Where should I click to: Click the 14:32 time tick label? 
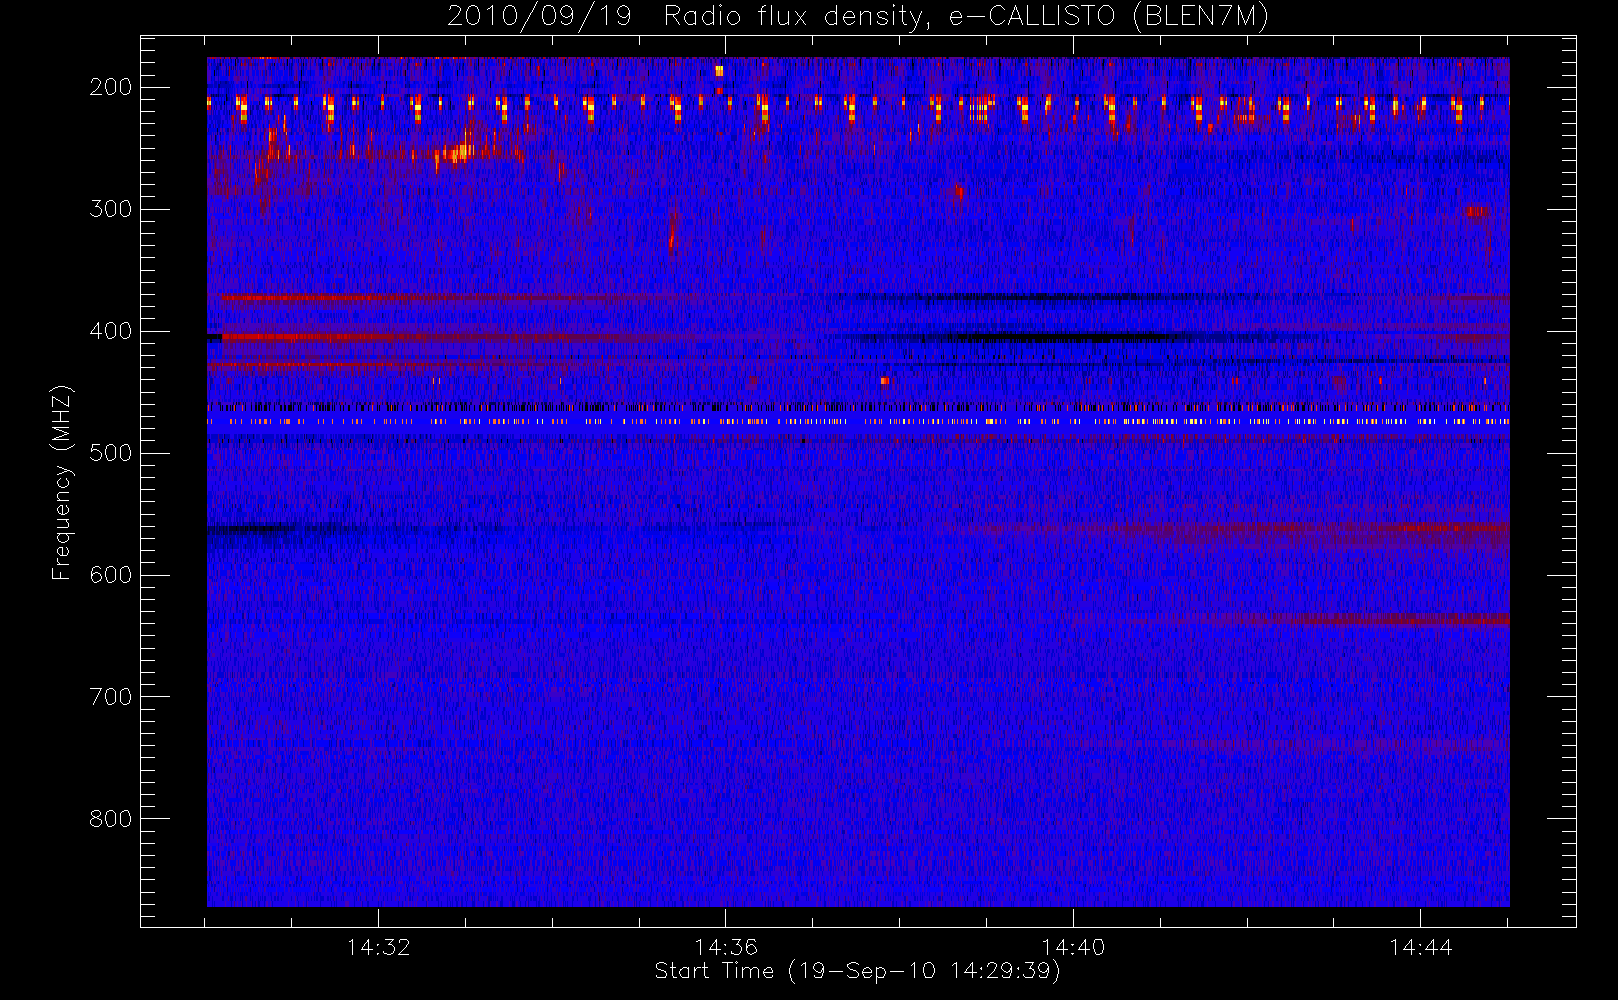point(379,947)
